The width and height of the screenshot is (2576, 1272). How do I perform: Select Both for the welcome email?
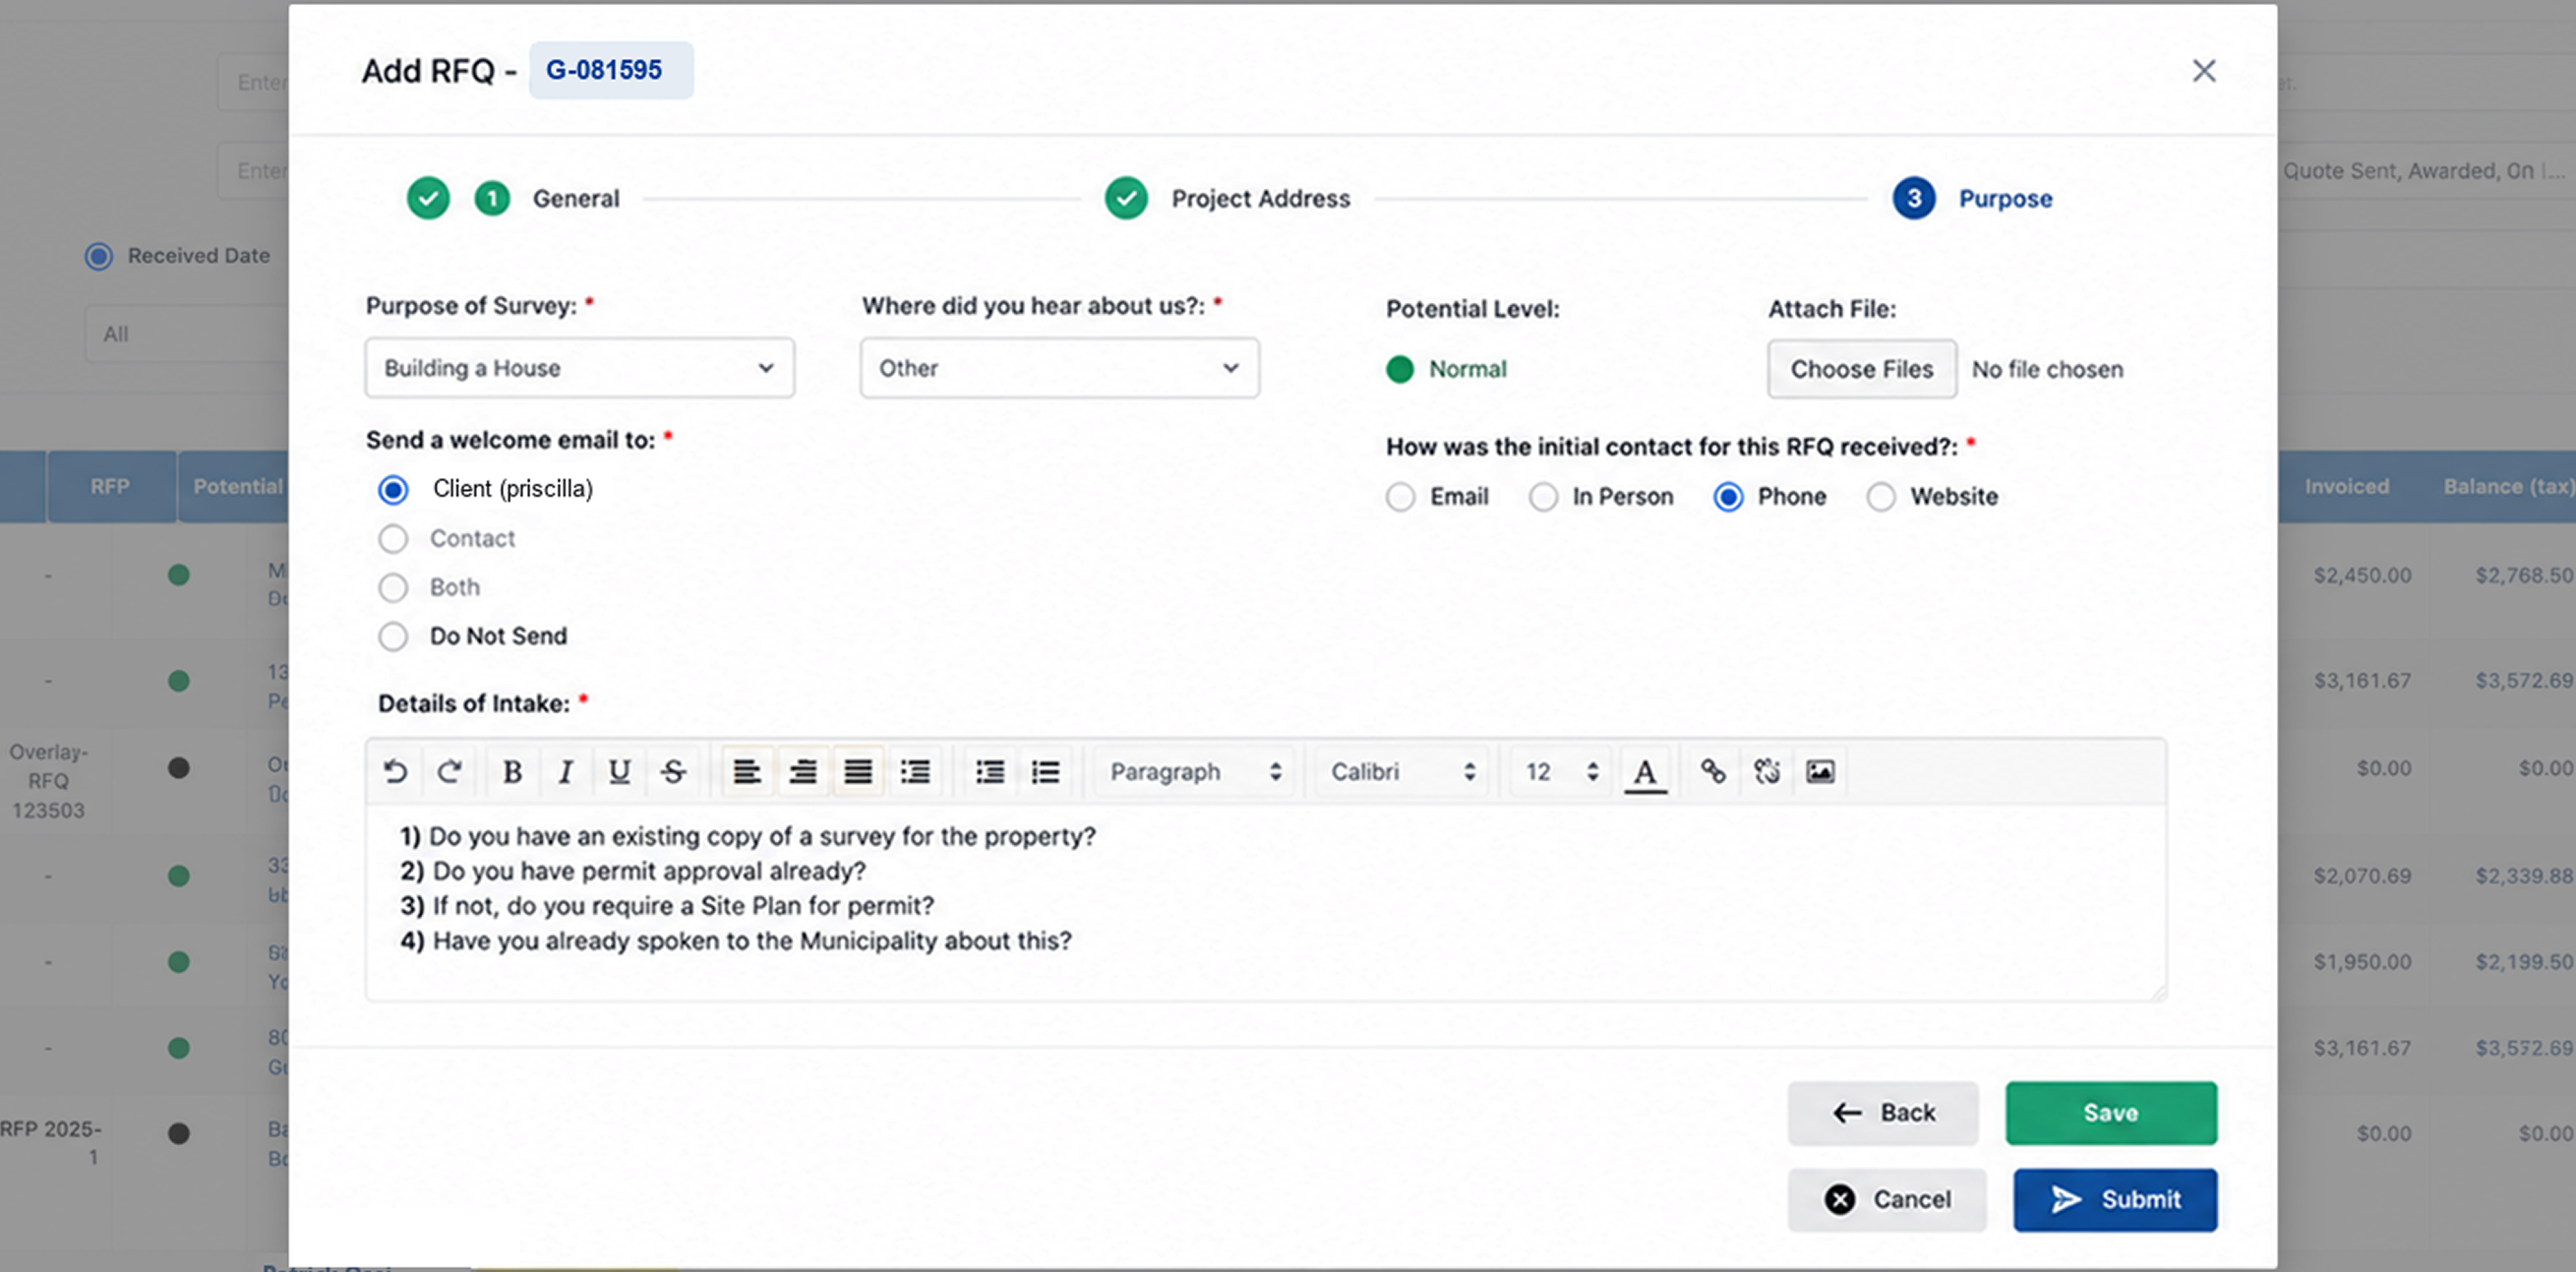coord(393,587)
